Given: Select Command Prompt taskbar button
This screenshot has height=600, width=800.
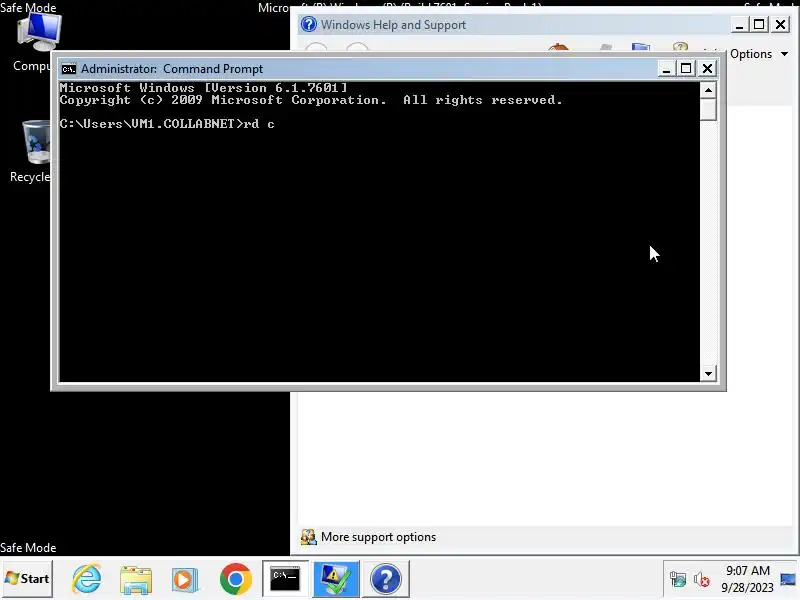Looking at the screenshot, I should 285,579.
